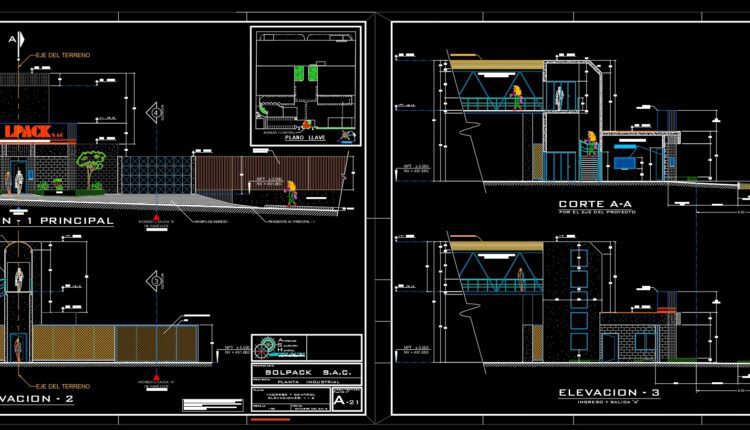Click the red triangle marker below Elevation 1
This screenshot has width=750, height=430.
(x=156, y=217)
